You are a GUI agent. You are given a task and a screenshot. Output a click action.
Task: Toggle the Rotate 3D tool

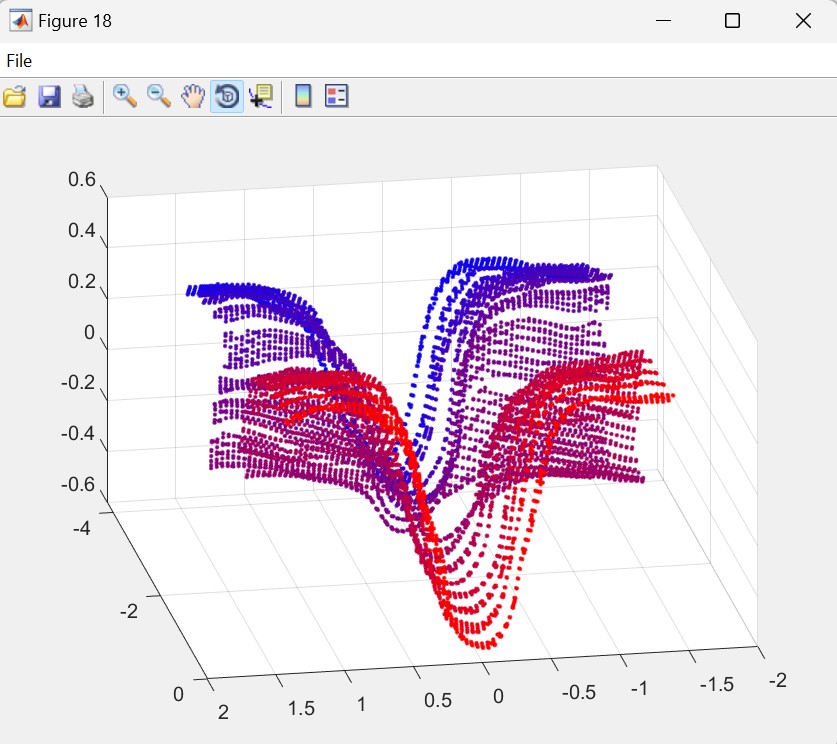coord(227,97)
